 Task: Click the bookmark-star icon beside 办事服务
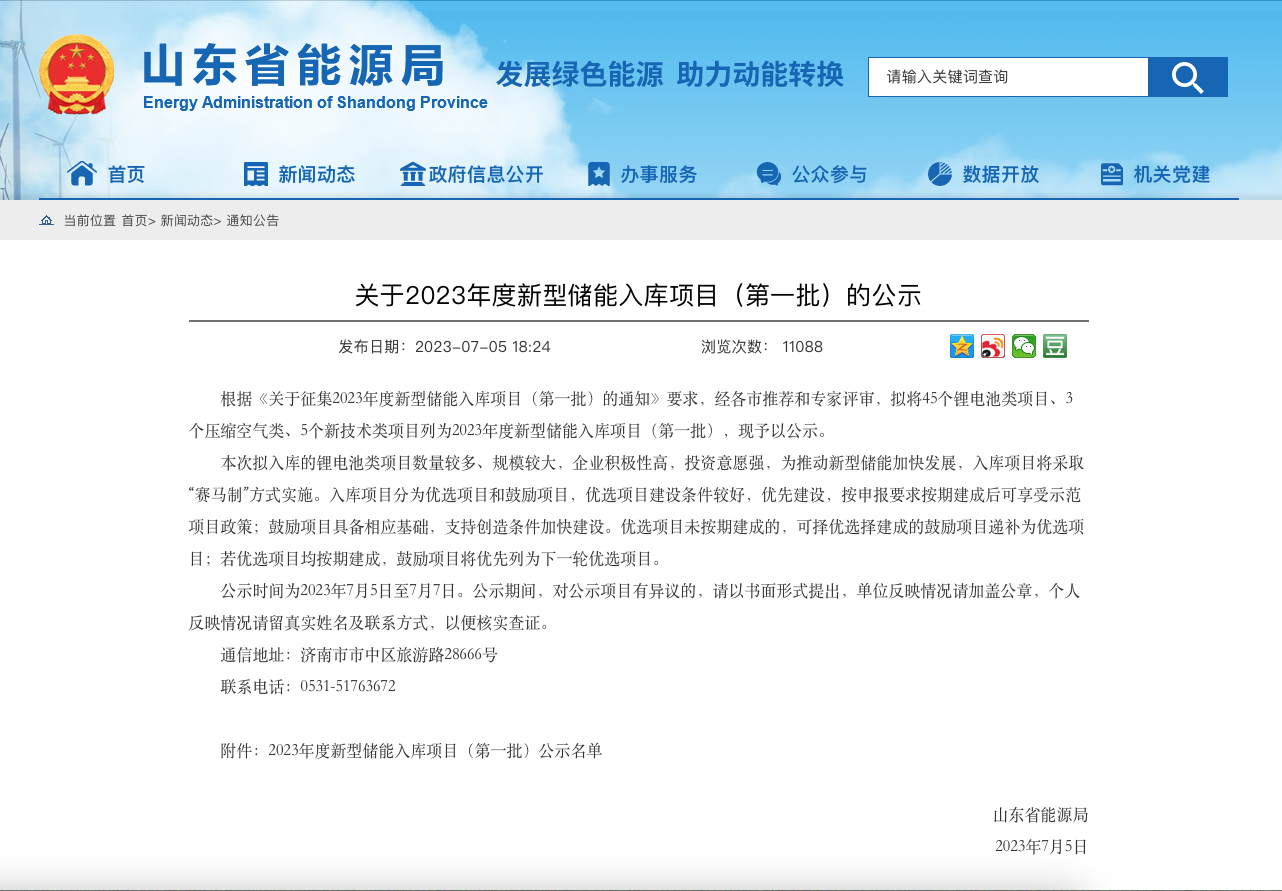(599, 174)
